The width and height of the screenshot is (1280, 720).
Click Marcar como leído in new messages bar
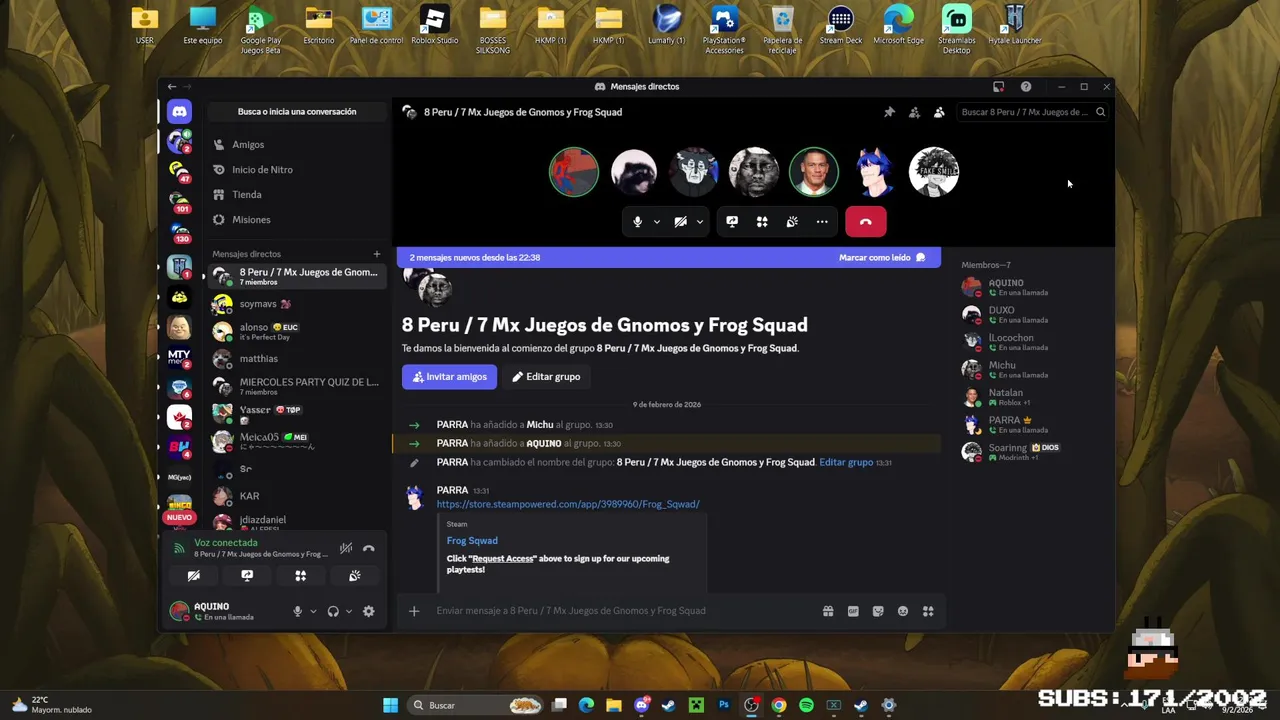tap(882, 257)
